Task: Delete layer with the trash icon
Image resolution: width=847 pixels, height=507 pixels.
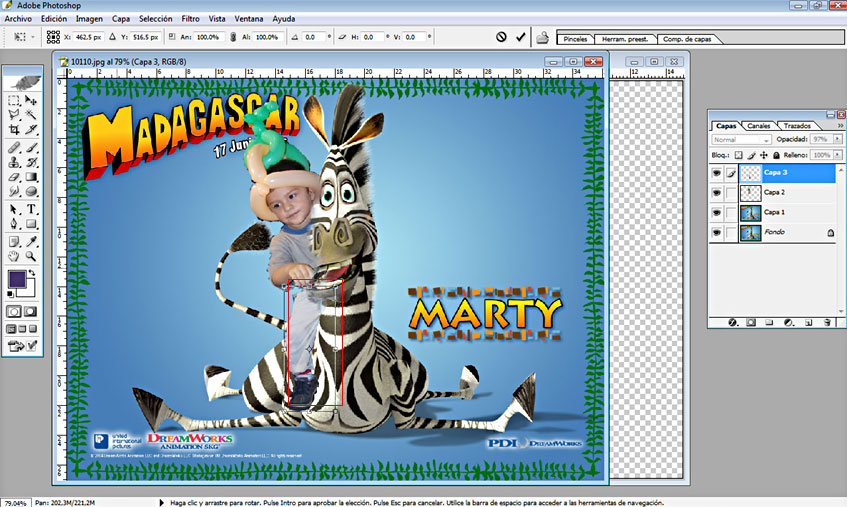Action: [827, 322]
